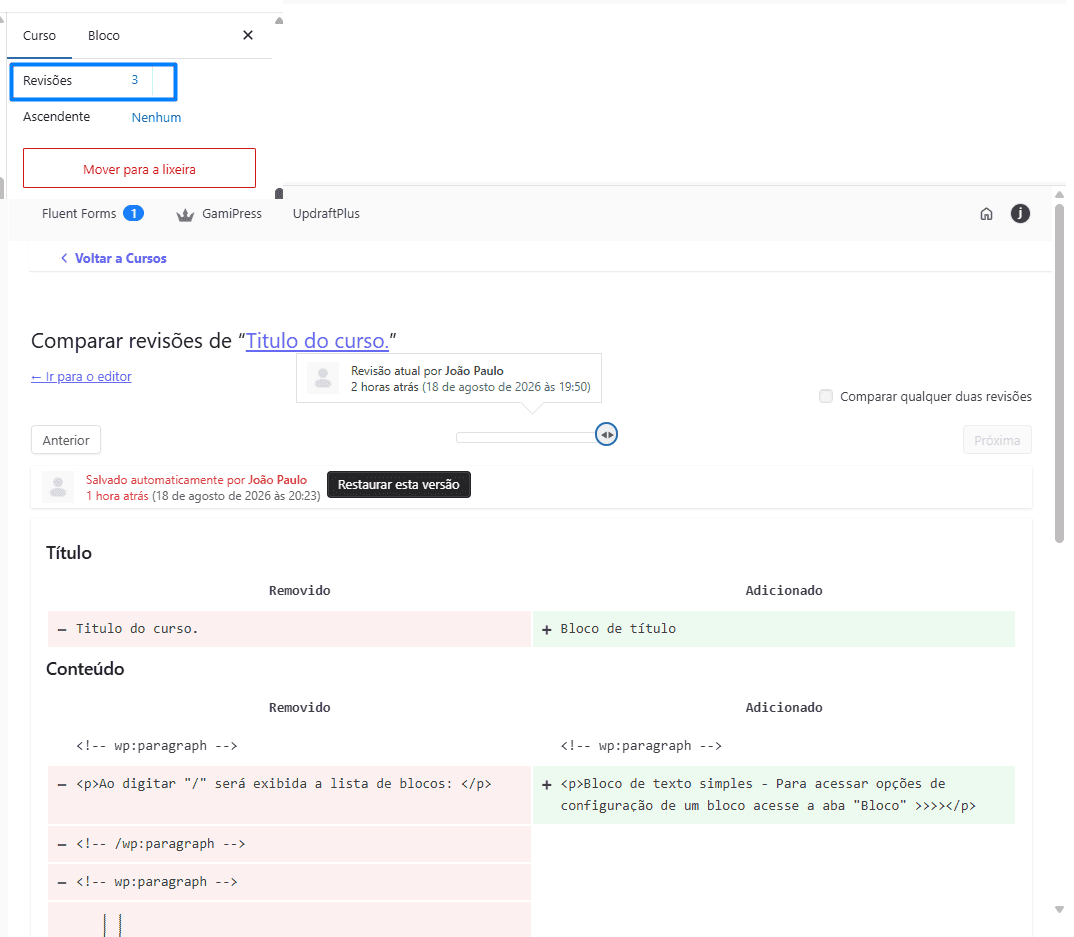Click the current revision tooltip avatar
Image resolution: width=1074 pixels, height=937 pixels.
point(323,378)
